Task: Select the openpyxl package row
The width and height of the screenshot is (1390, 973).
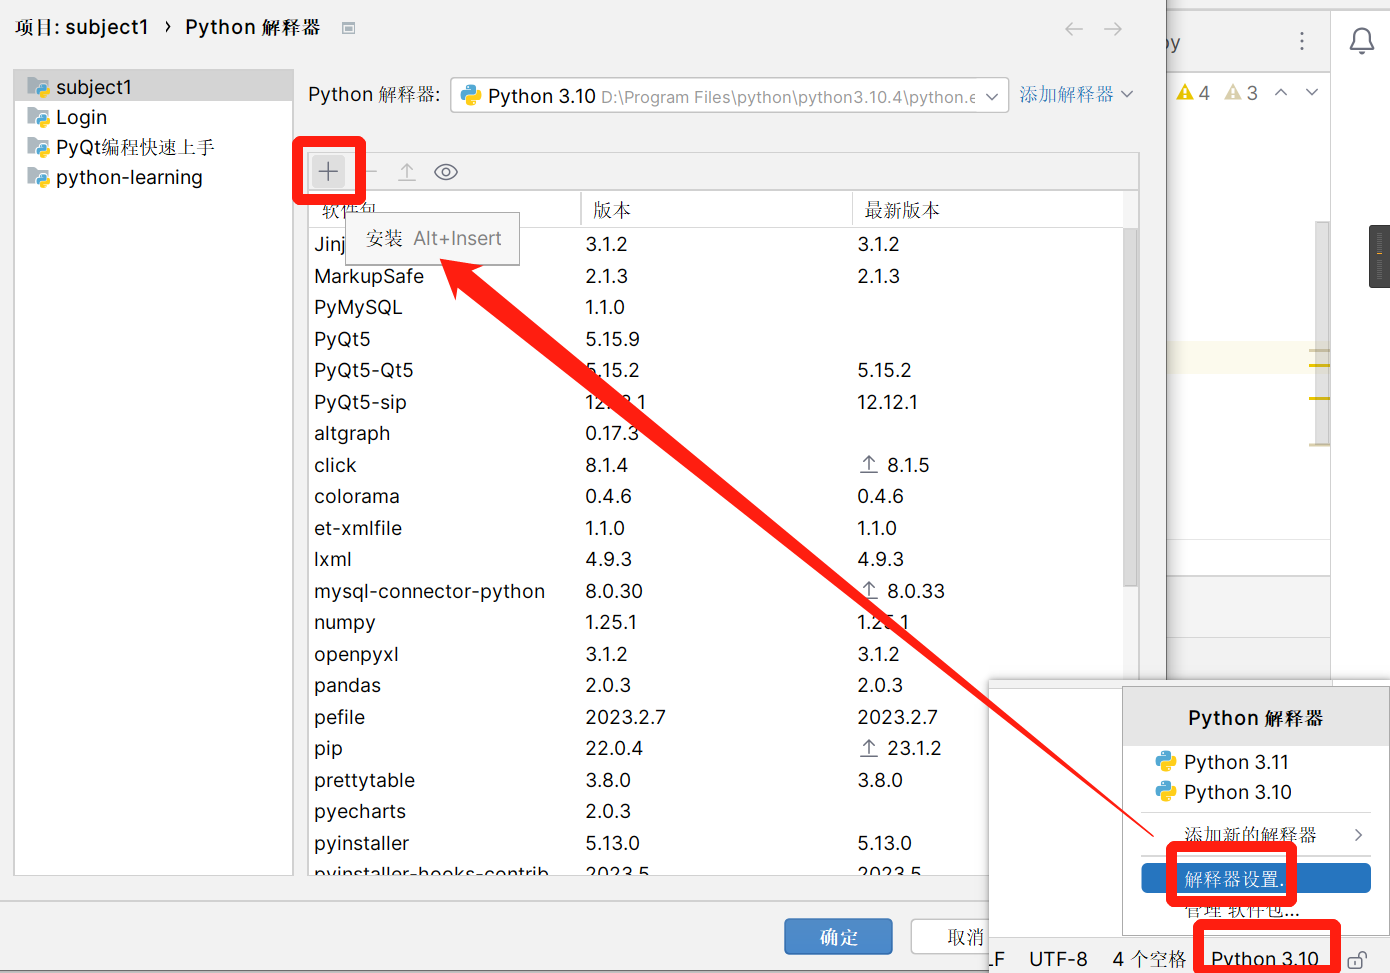Action: point(715,654)
